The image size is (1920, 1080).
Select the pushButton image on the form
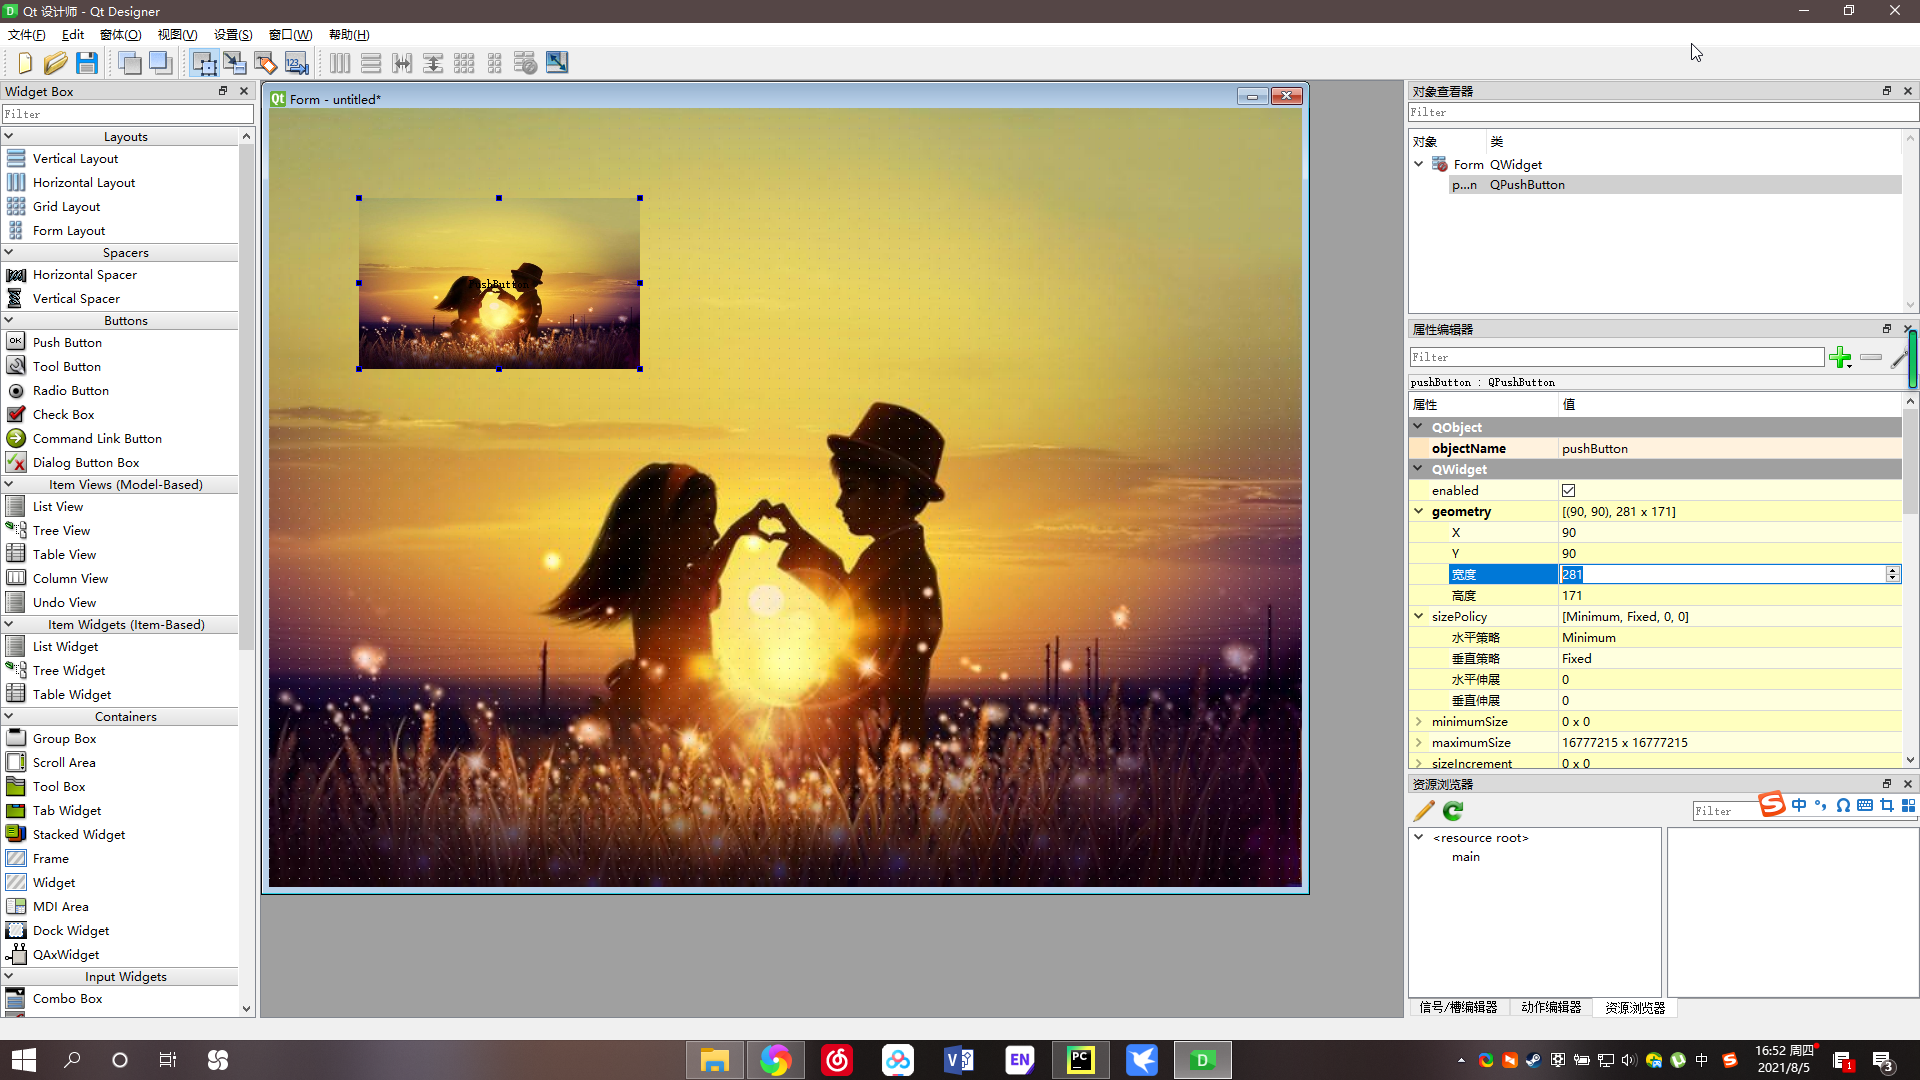pyautogui.click(x=499, y=283)
